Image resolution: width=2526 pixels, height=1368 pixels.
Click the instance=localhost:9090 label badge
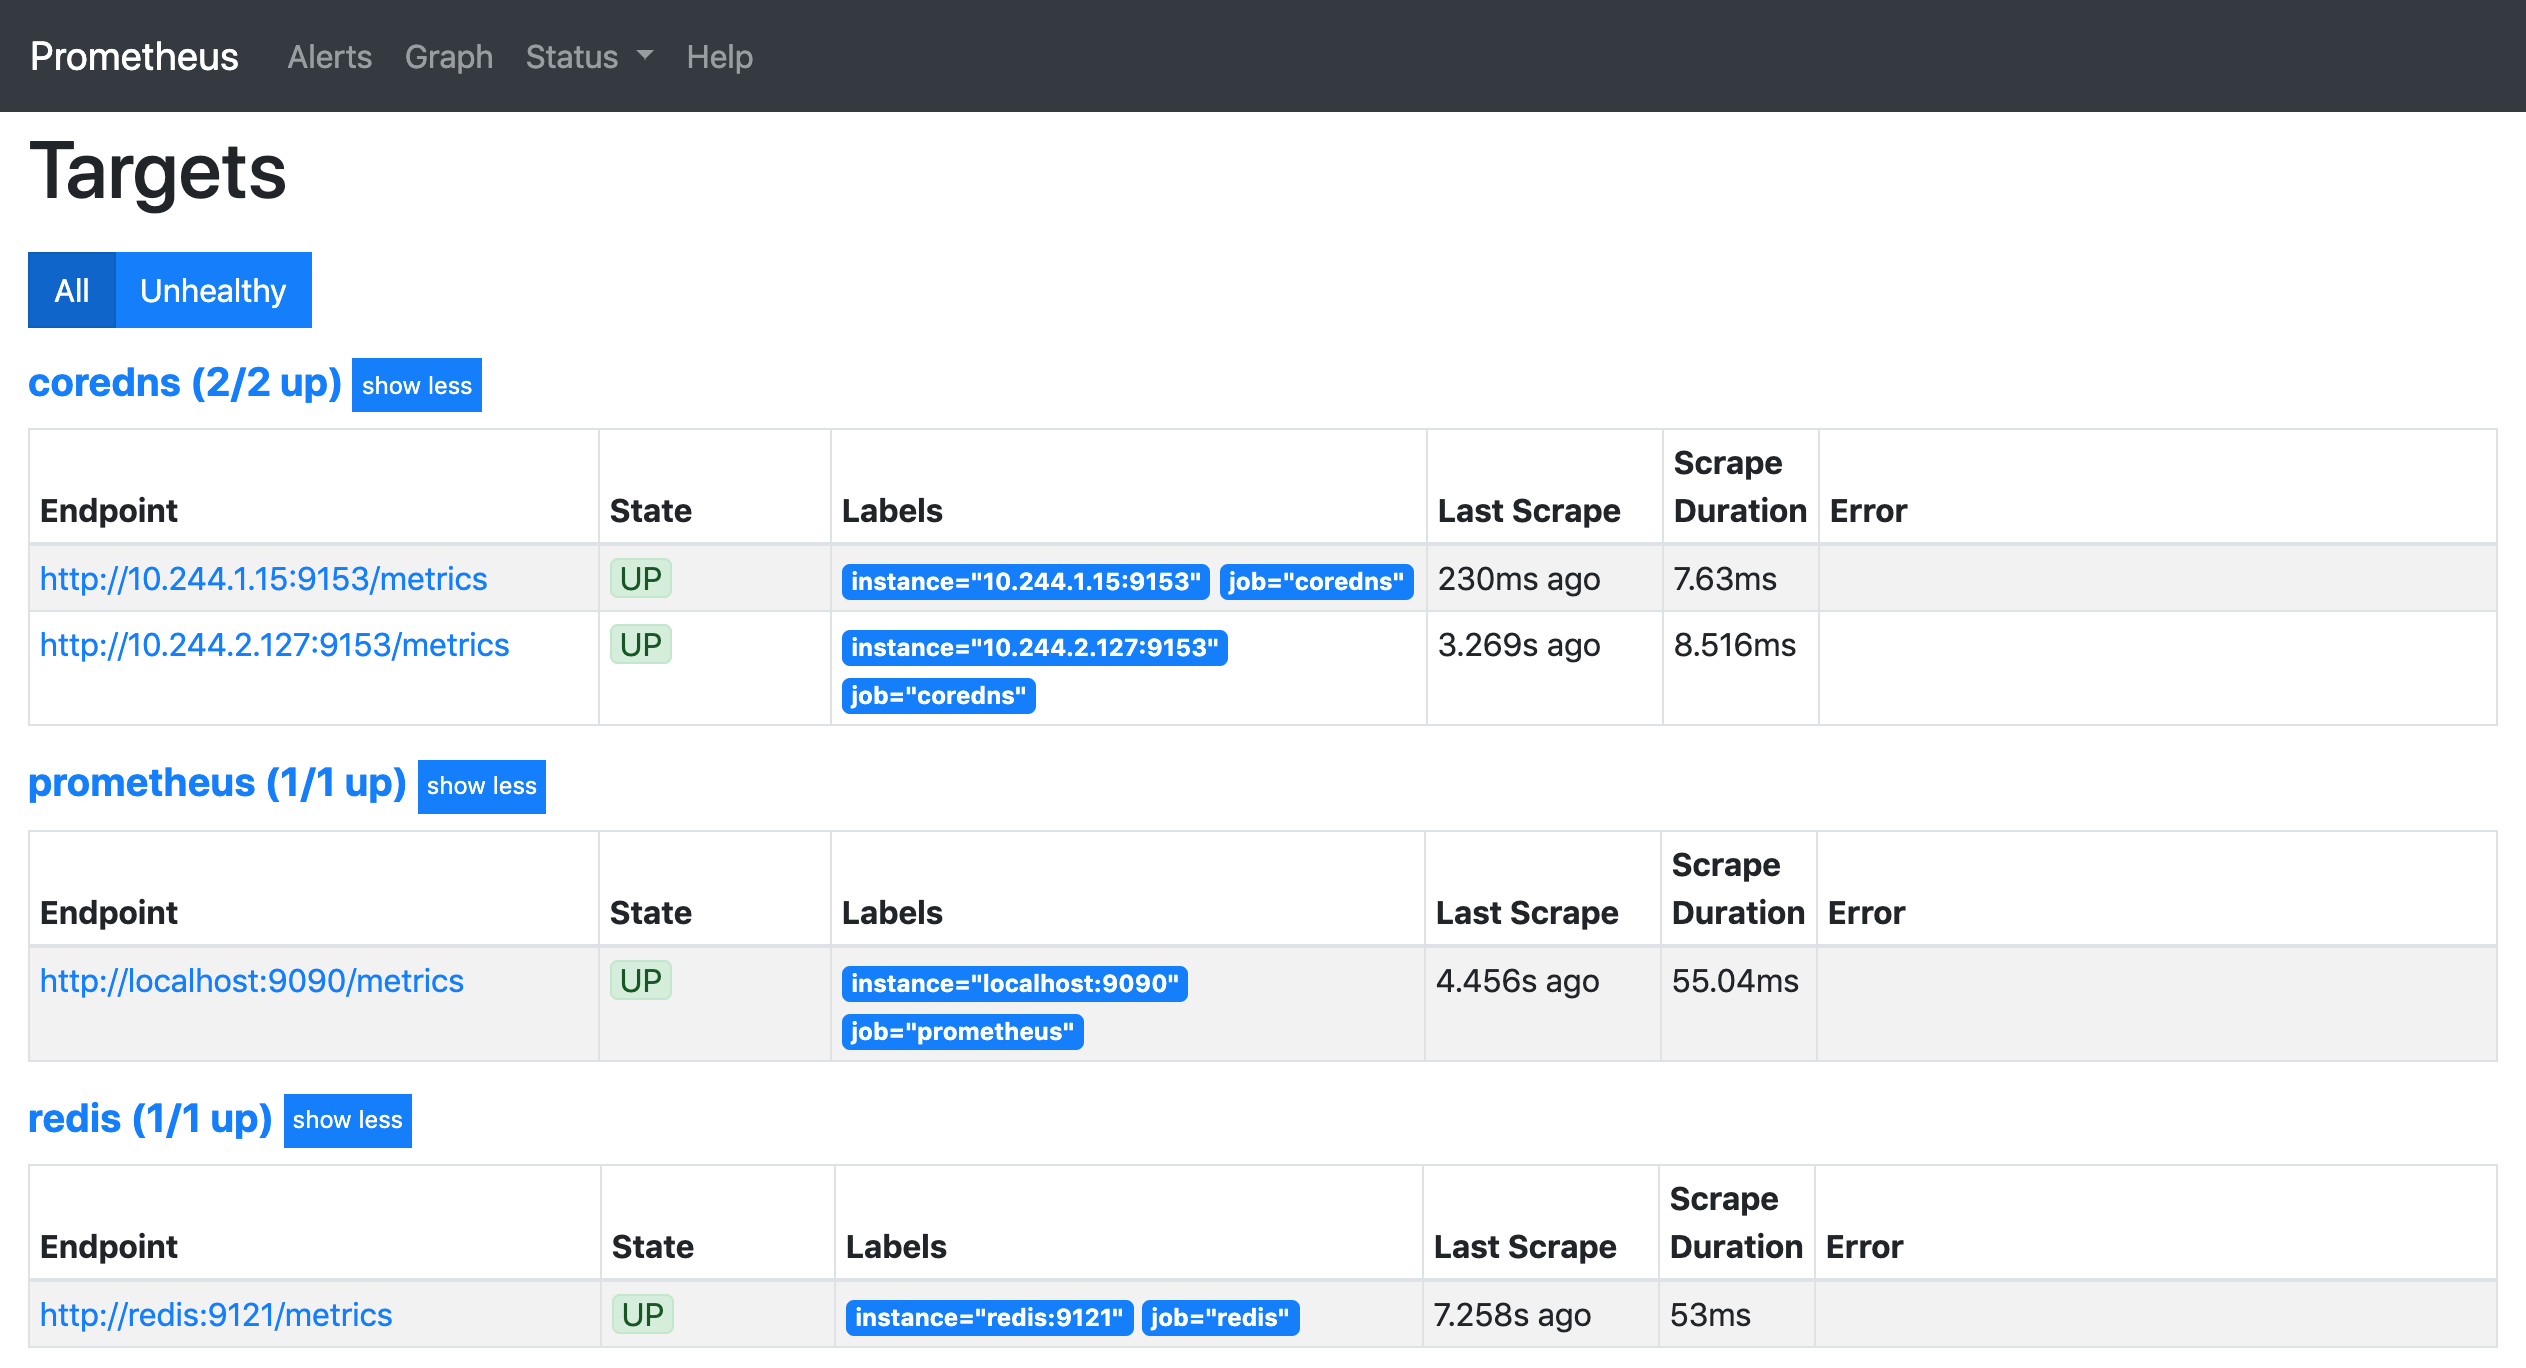(1012, 981)
